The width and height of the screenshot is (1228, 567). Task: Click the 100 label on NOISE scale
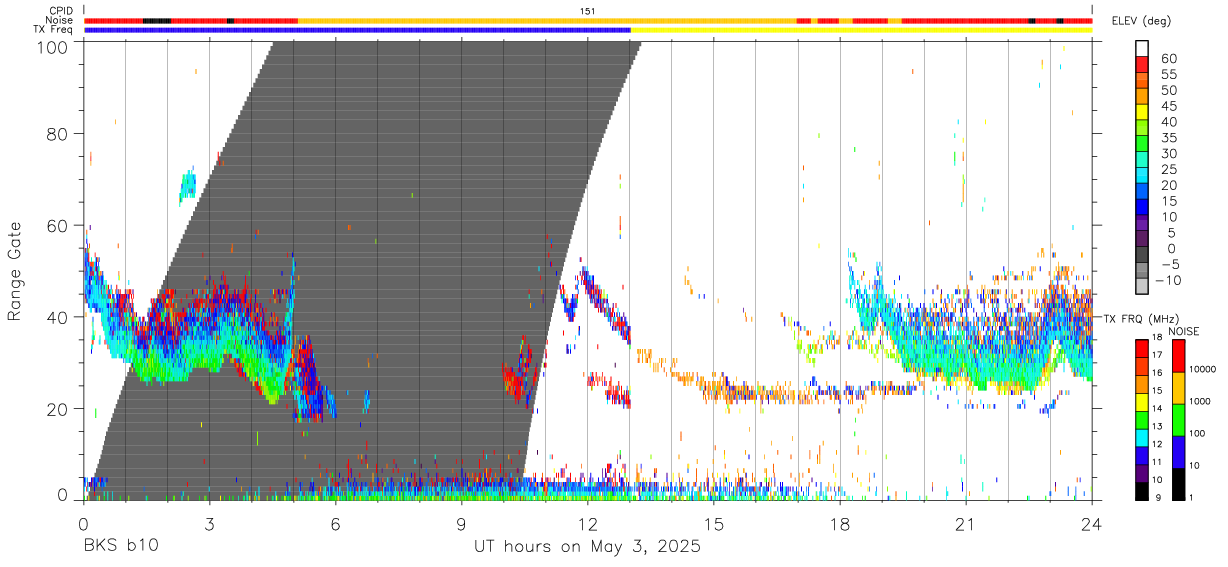[1198, 433]
